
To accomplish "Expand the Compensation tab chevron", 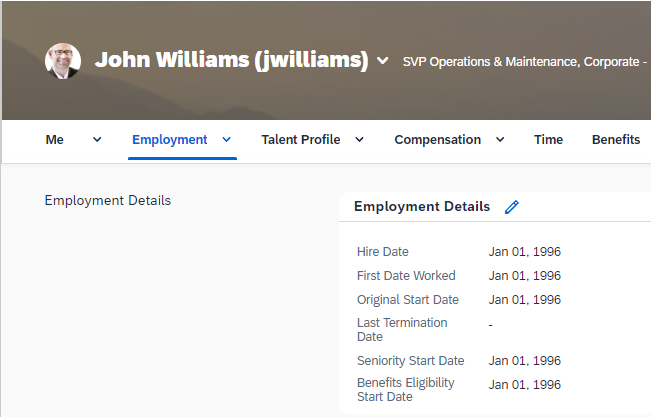I will pos(500,140).
